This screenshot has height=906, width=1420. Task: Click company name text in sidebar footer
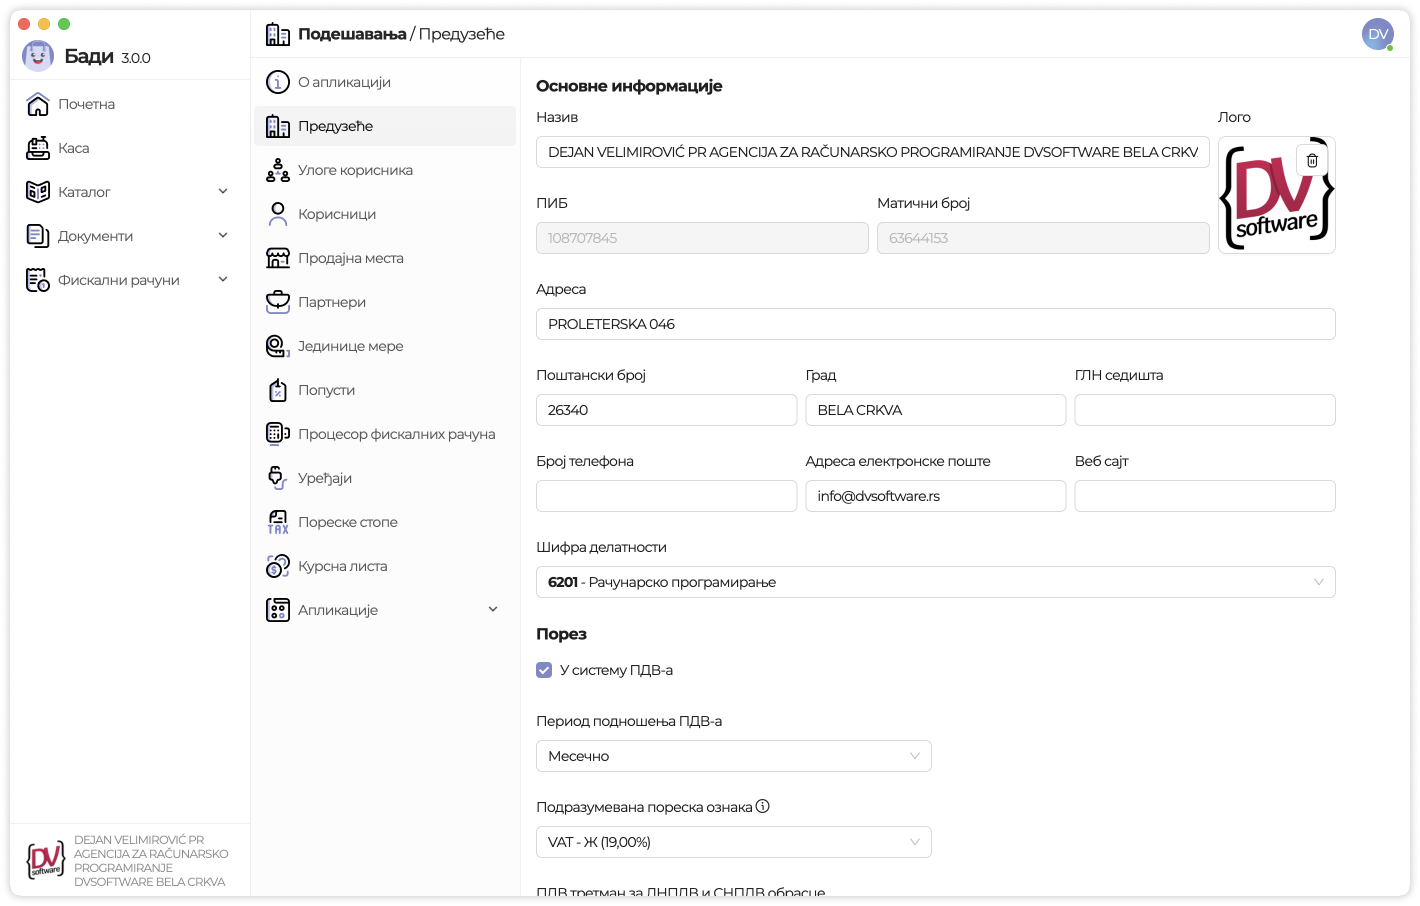pyautogui.click(x=151, y=861)
